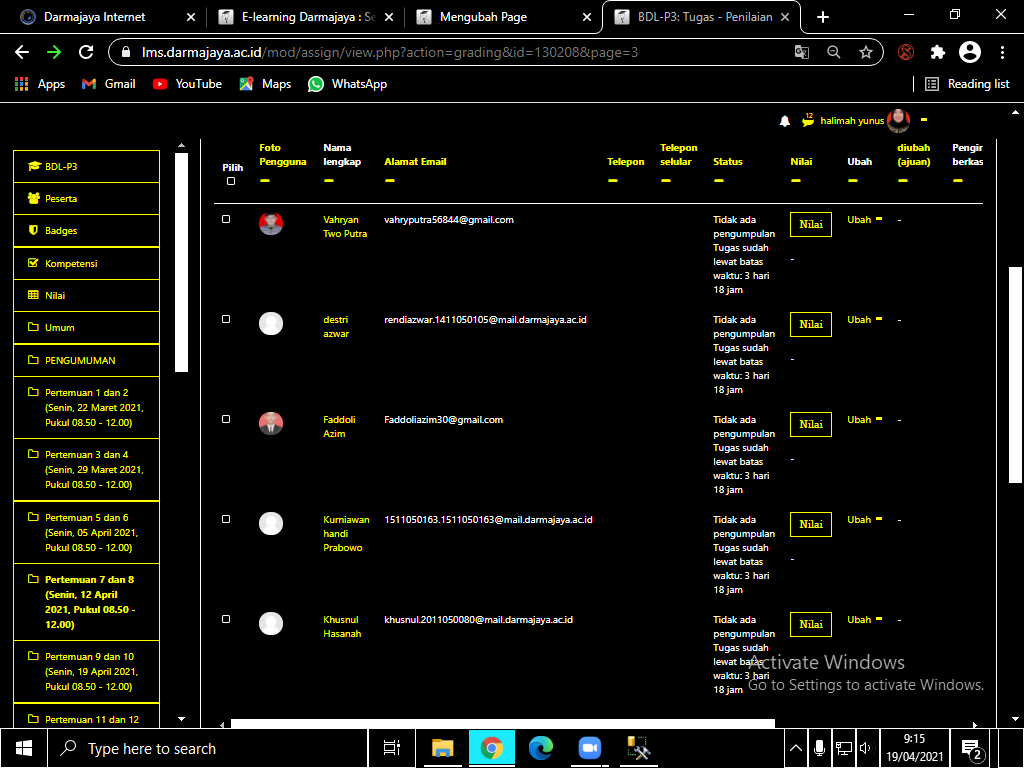
Task: Check the select-all Pilih checkbox
Action: [231, 181]
